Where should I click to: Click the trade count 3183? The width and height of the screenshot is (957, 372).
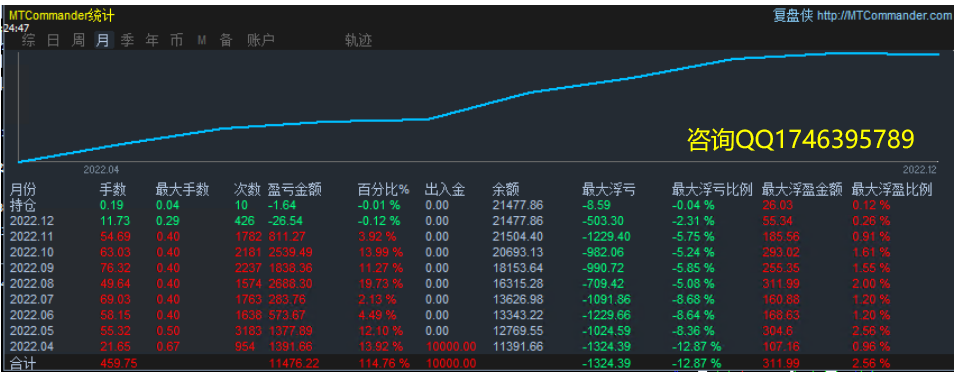click(248, 331)
